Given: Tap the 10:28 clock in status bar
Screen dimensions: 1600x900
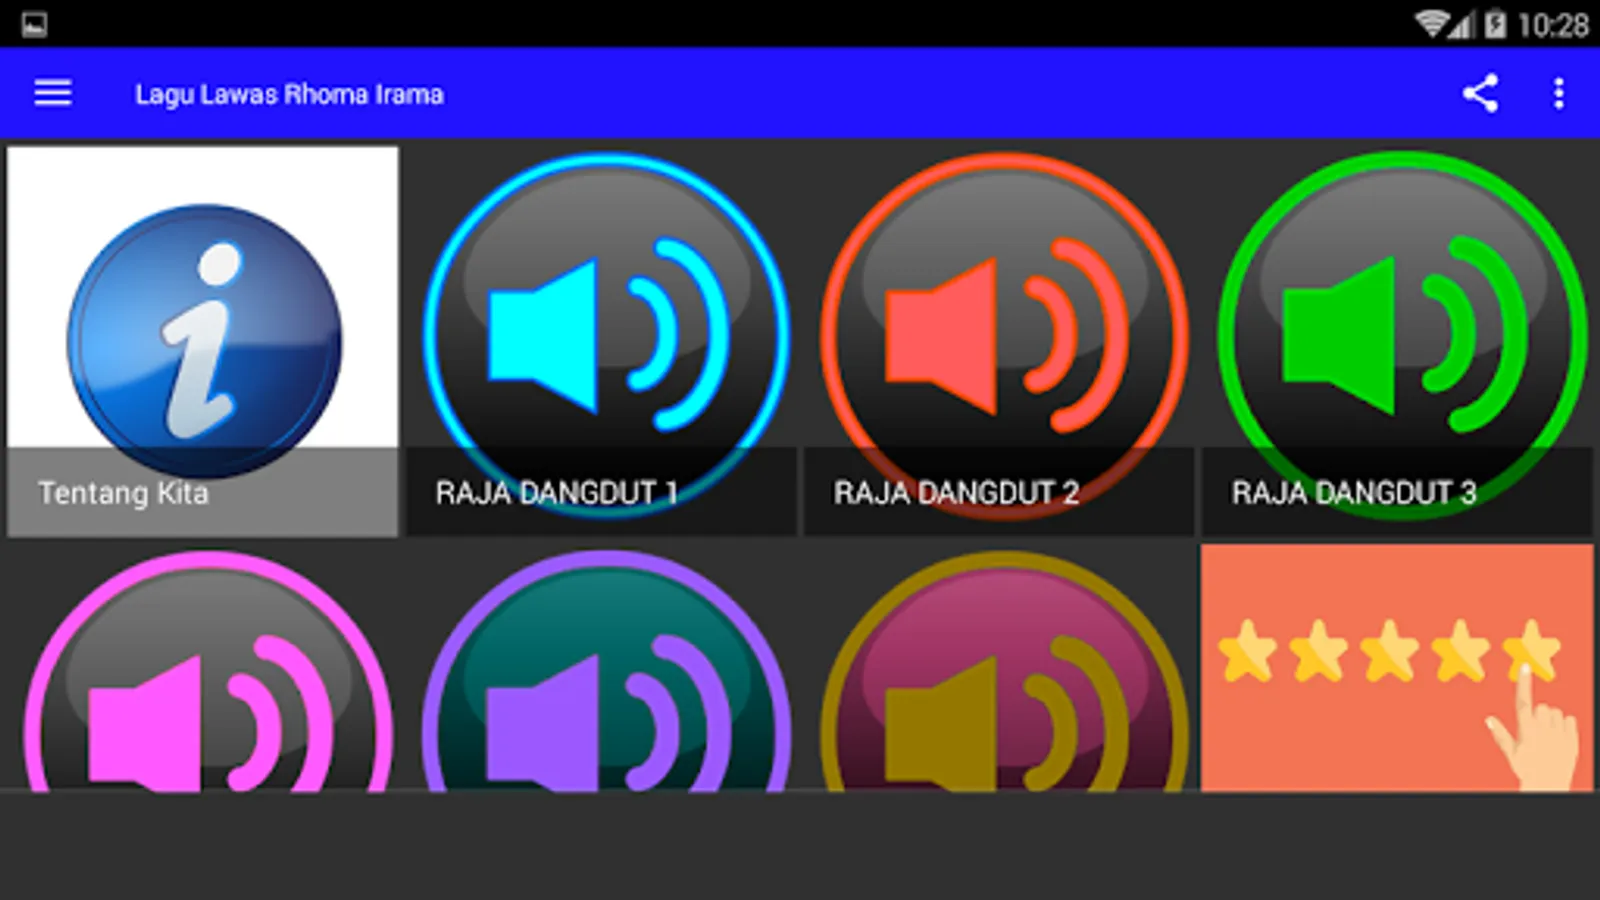Looking at the screenshot, I should tap(1553, 25).
